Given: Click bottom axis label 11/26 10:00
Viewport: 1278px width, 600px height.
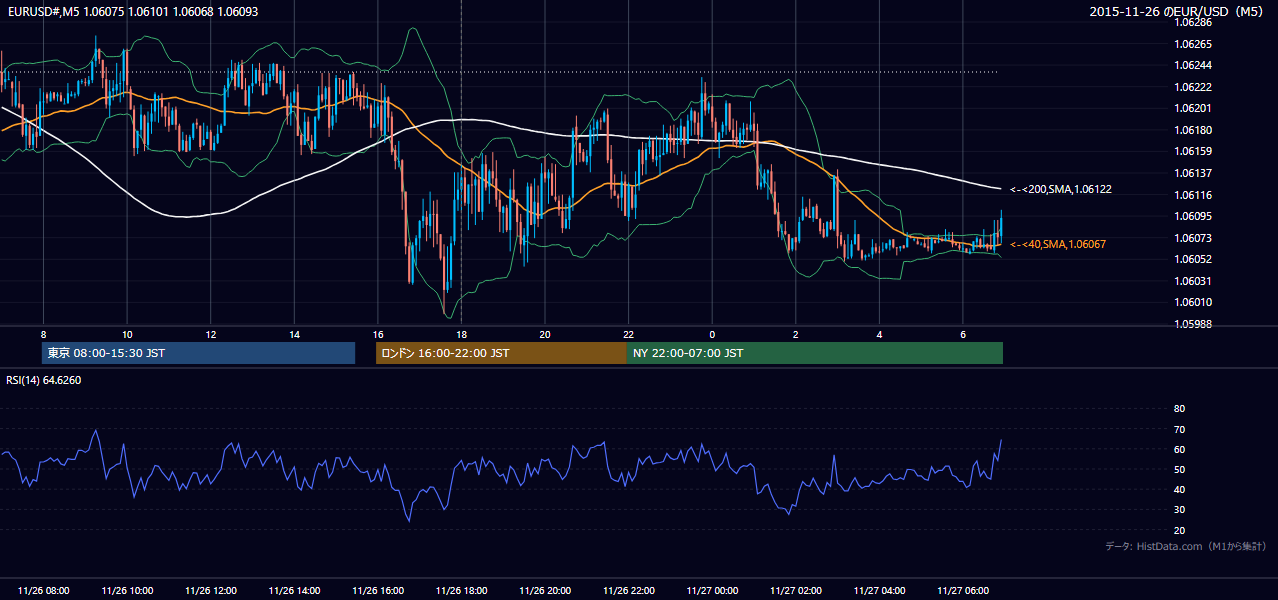Looking at the screenshot, I should pos(127,591).
